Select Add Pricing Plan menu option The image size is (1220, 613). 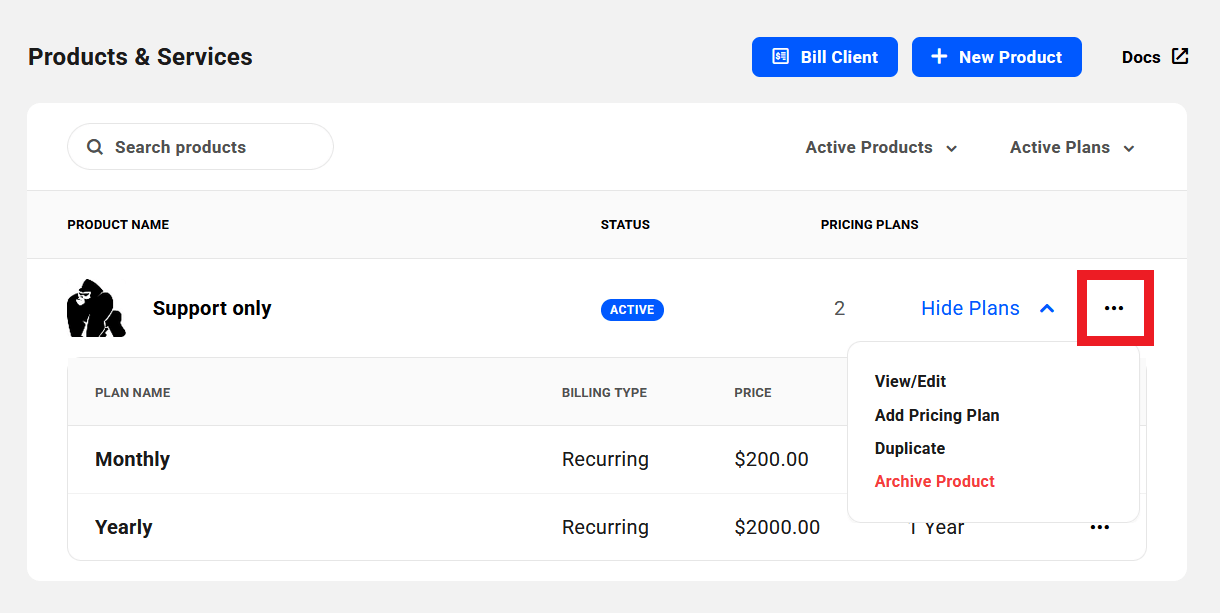click(x=937, y=415)
